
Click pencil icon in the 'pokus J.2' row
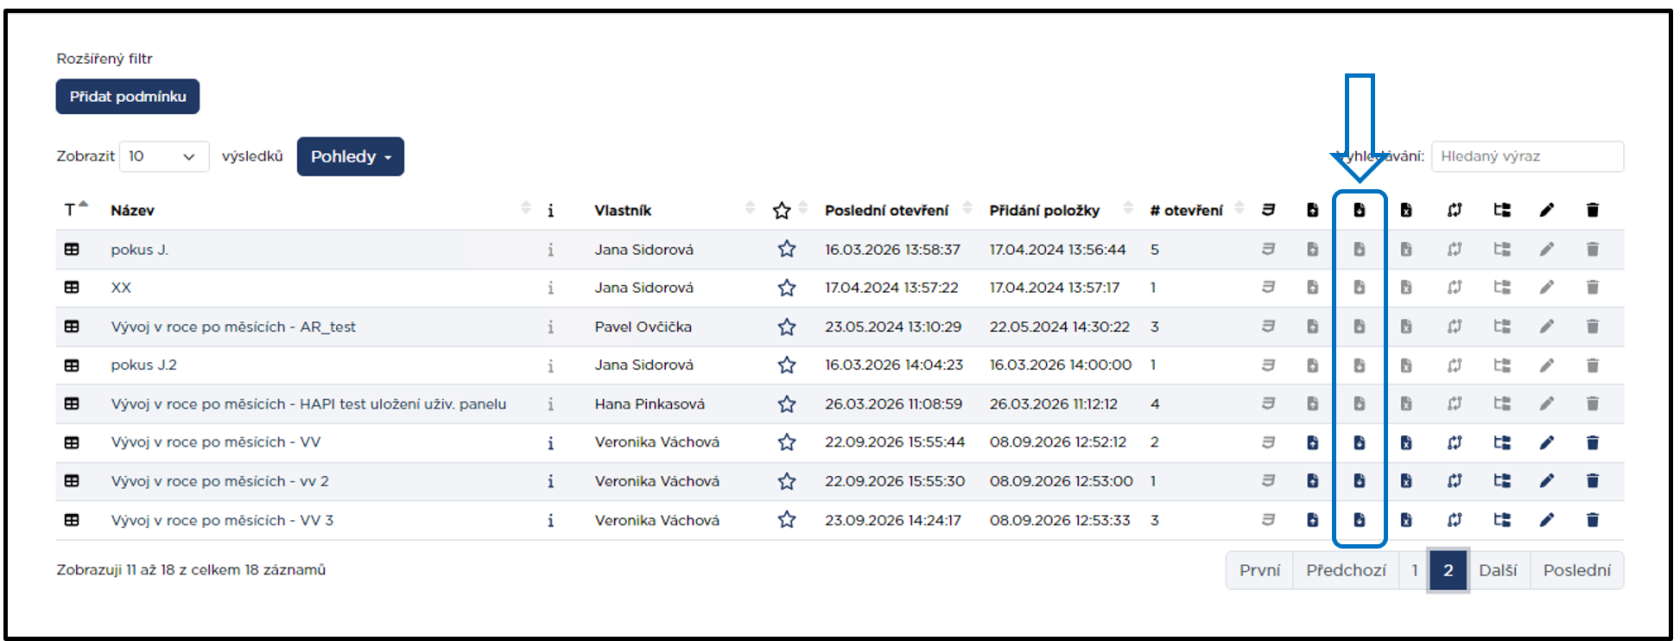pos(1547,365)
